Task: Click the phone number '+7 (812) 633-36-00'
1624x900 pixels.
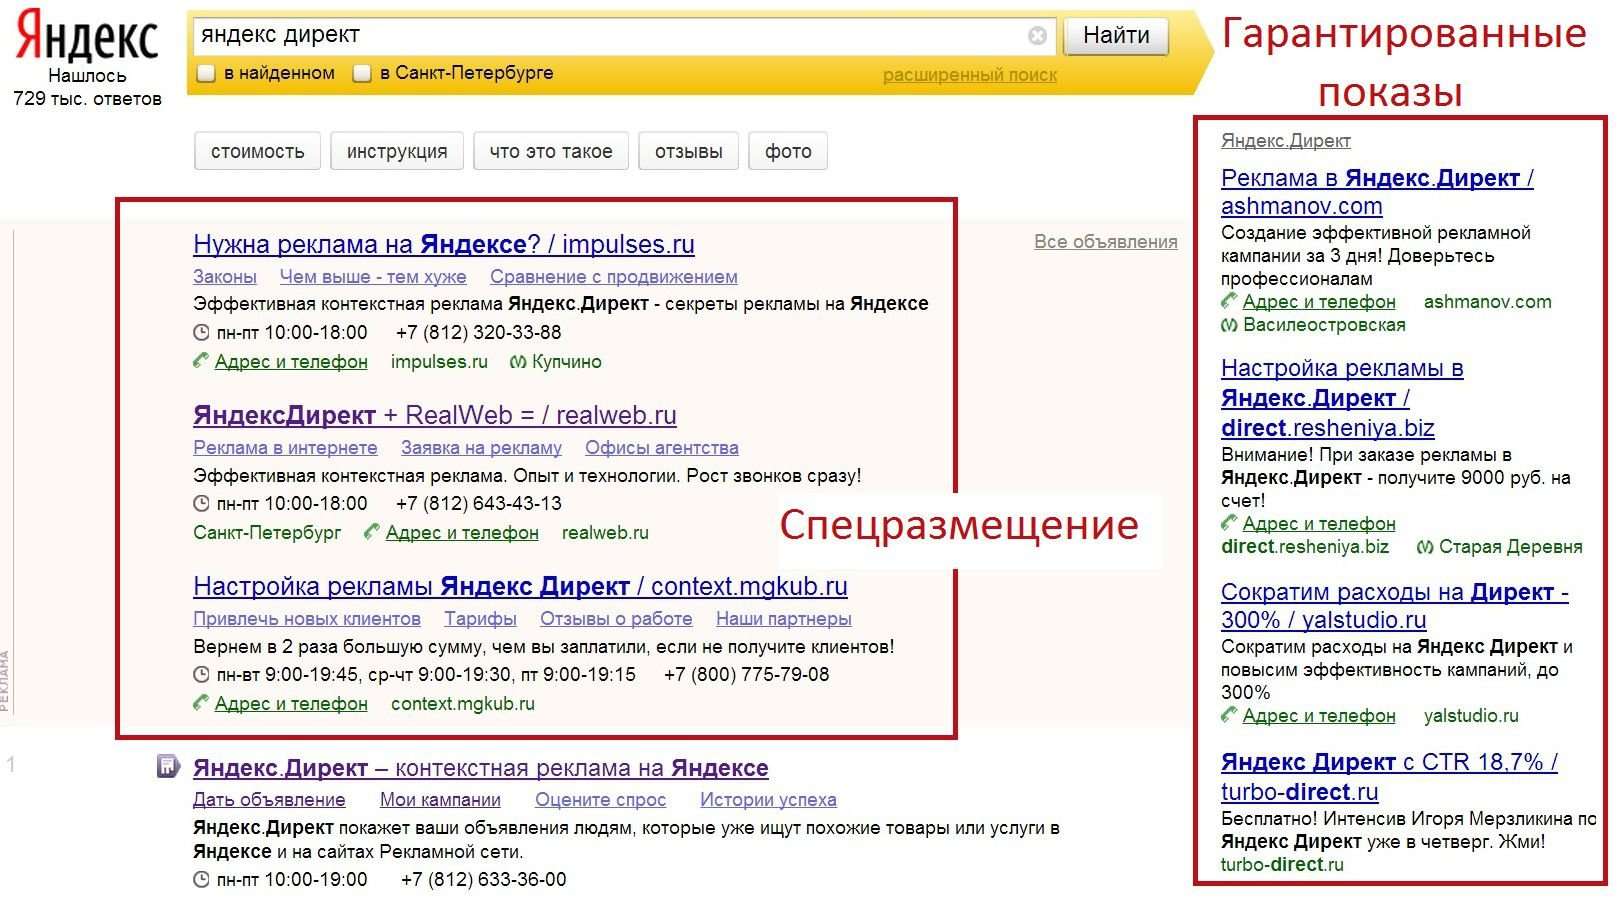Action: tap(484, 880)
